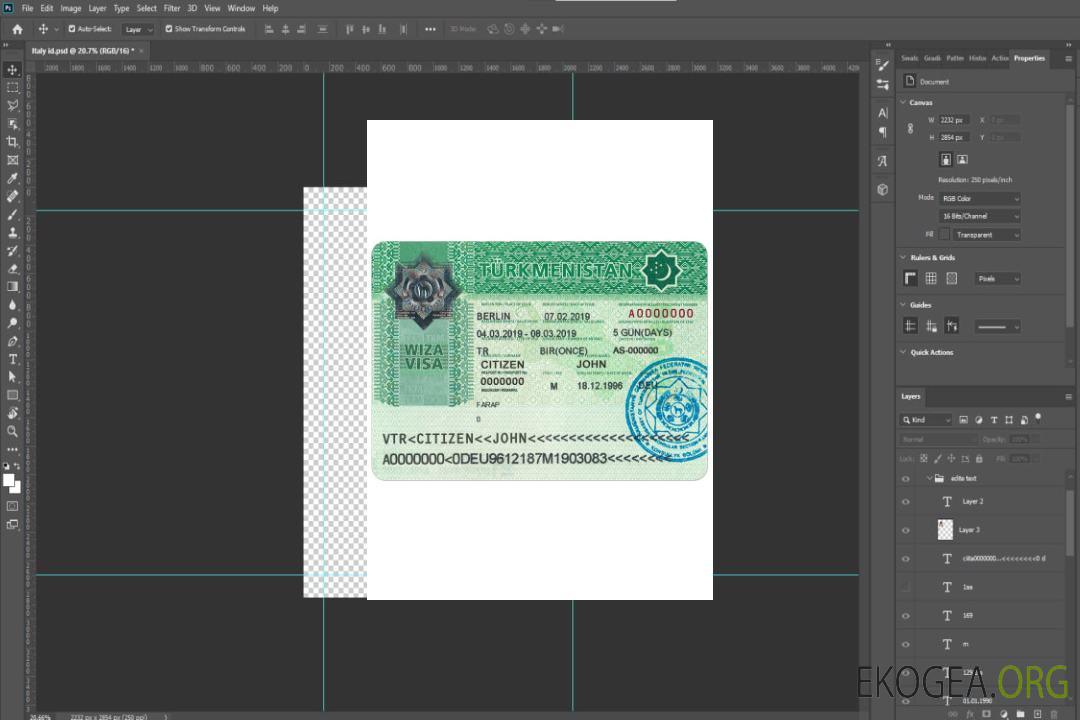Click the Edit in Quick Mask mode icon
The image size is (1080, 720).
pos(12,506)
